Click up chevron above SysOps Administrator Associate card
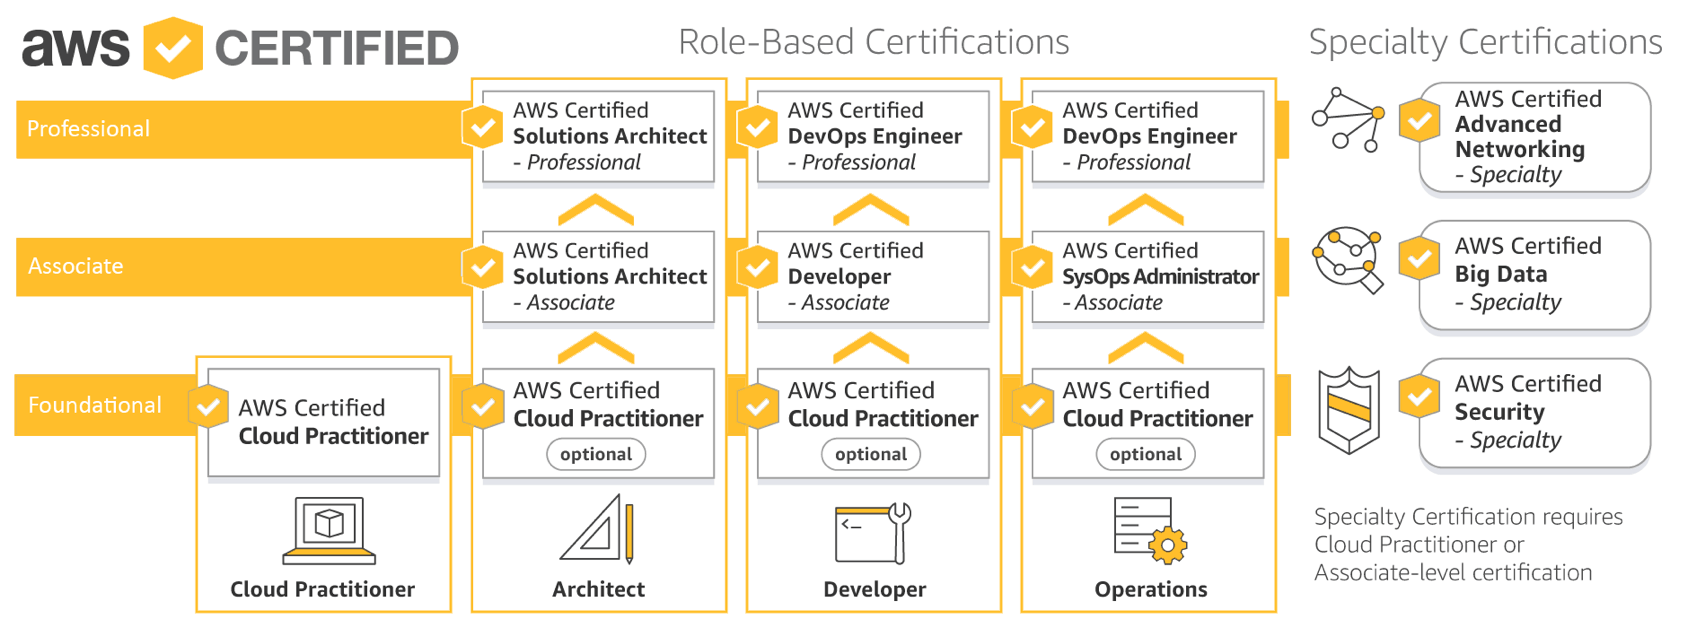The height and width of the screenshot is (628, 1688). tap(1146, 210)
